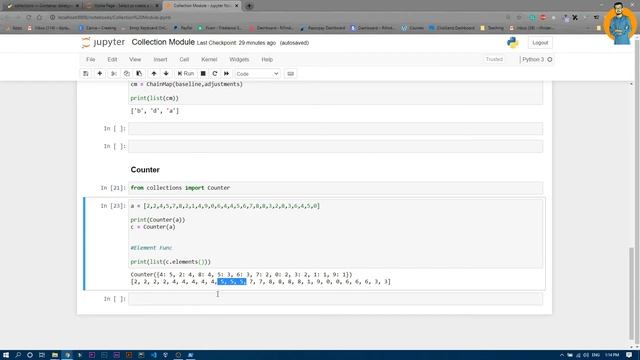Click the Python 3 kernel name
Viewport: 640px width, 360px height.
point(533,59)
